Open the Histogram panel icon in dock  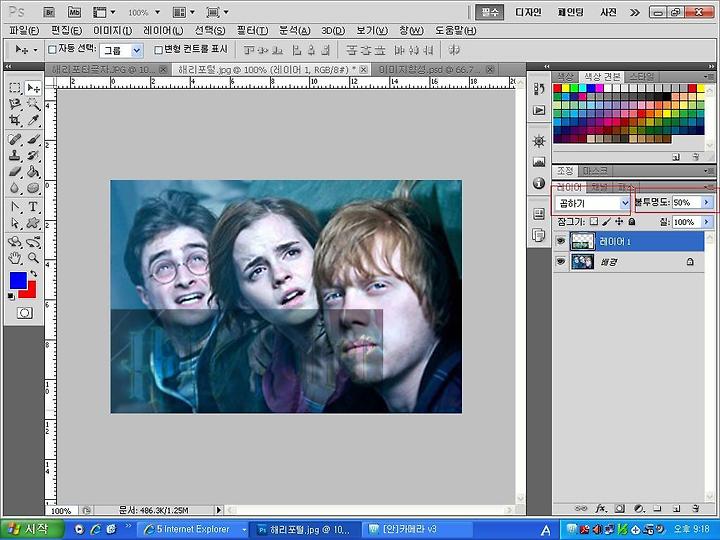tap(539, 162)
